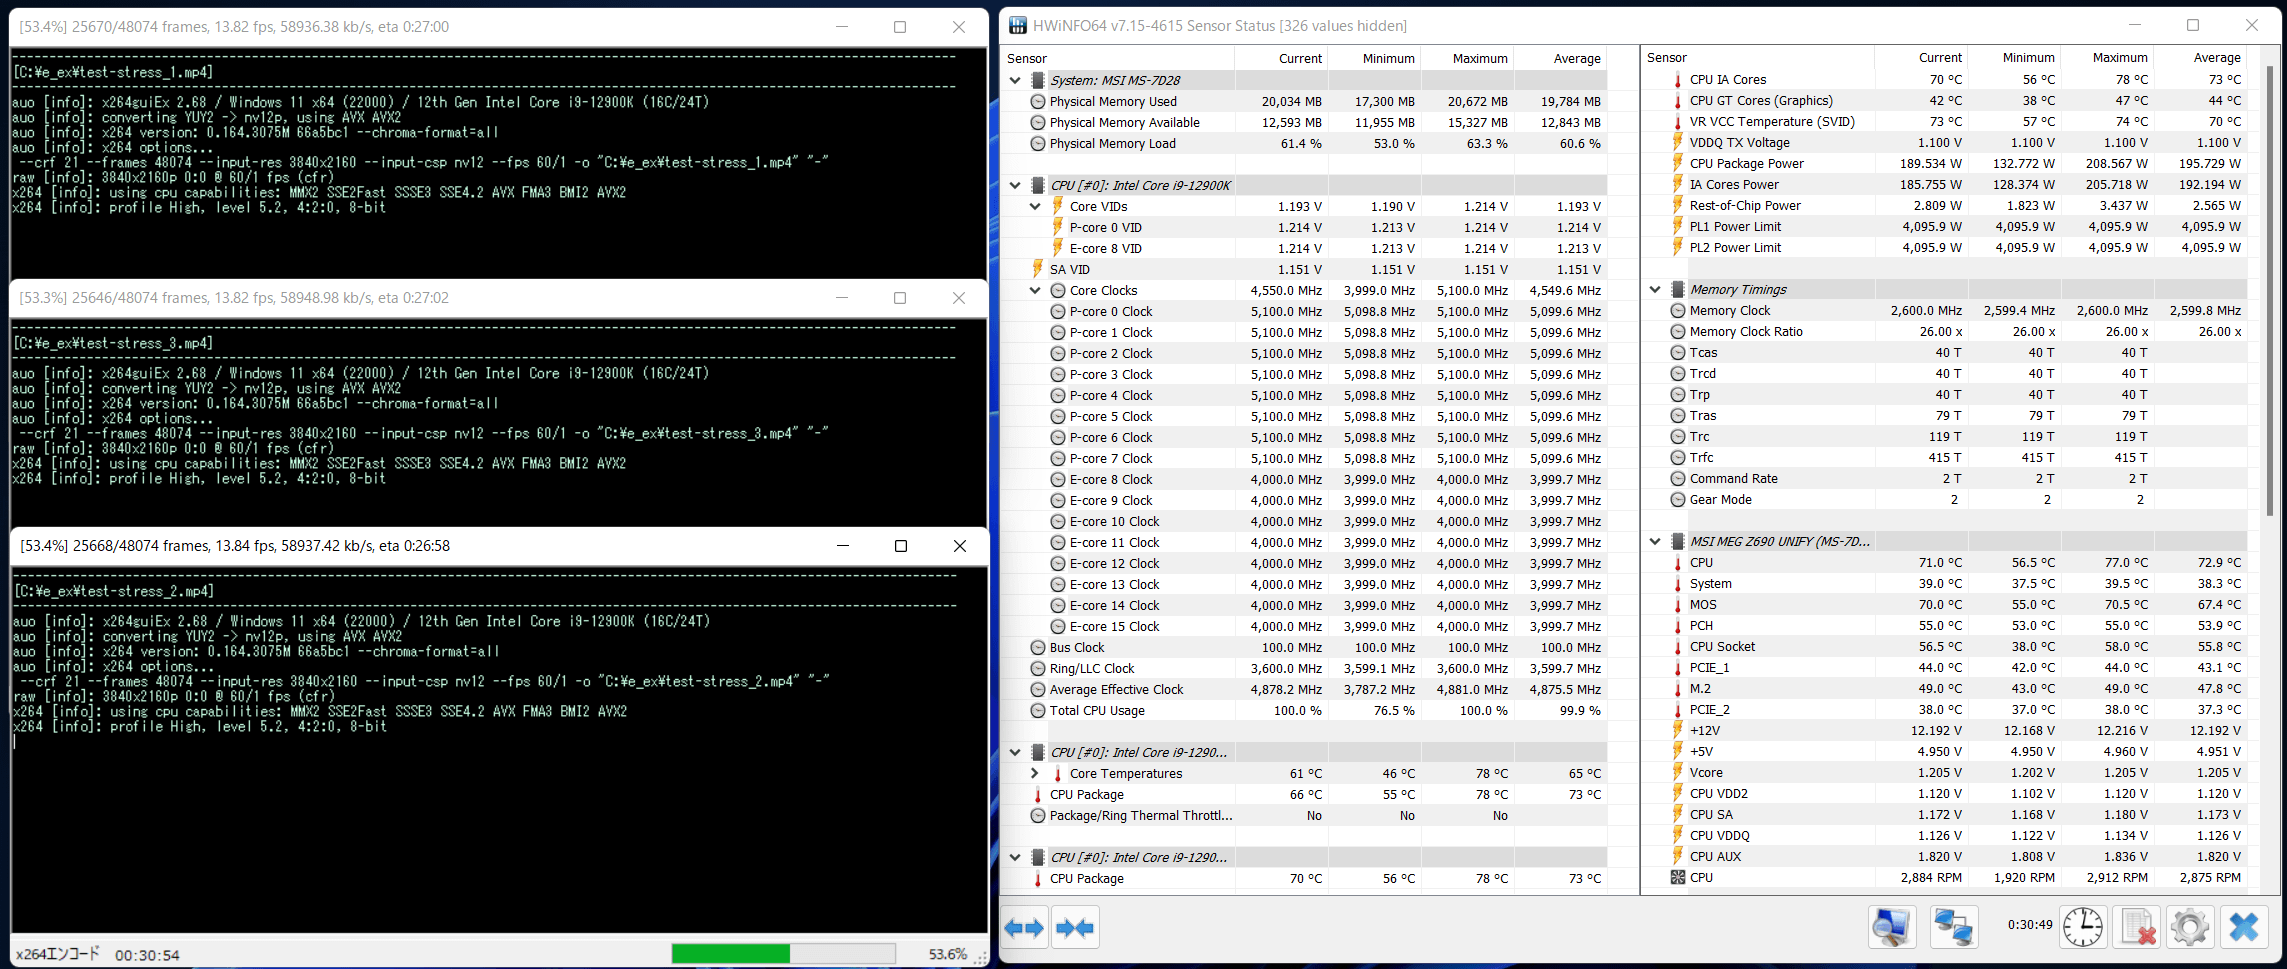This screenshot has height=969, width=2287.
Task: Collapse the System: MSI MS-7D28 group
Action: point(1015,81)
